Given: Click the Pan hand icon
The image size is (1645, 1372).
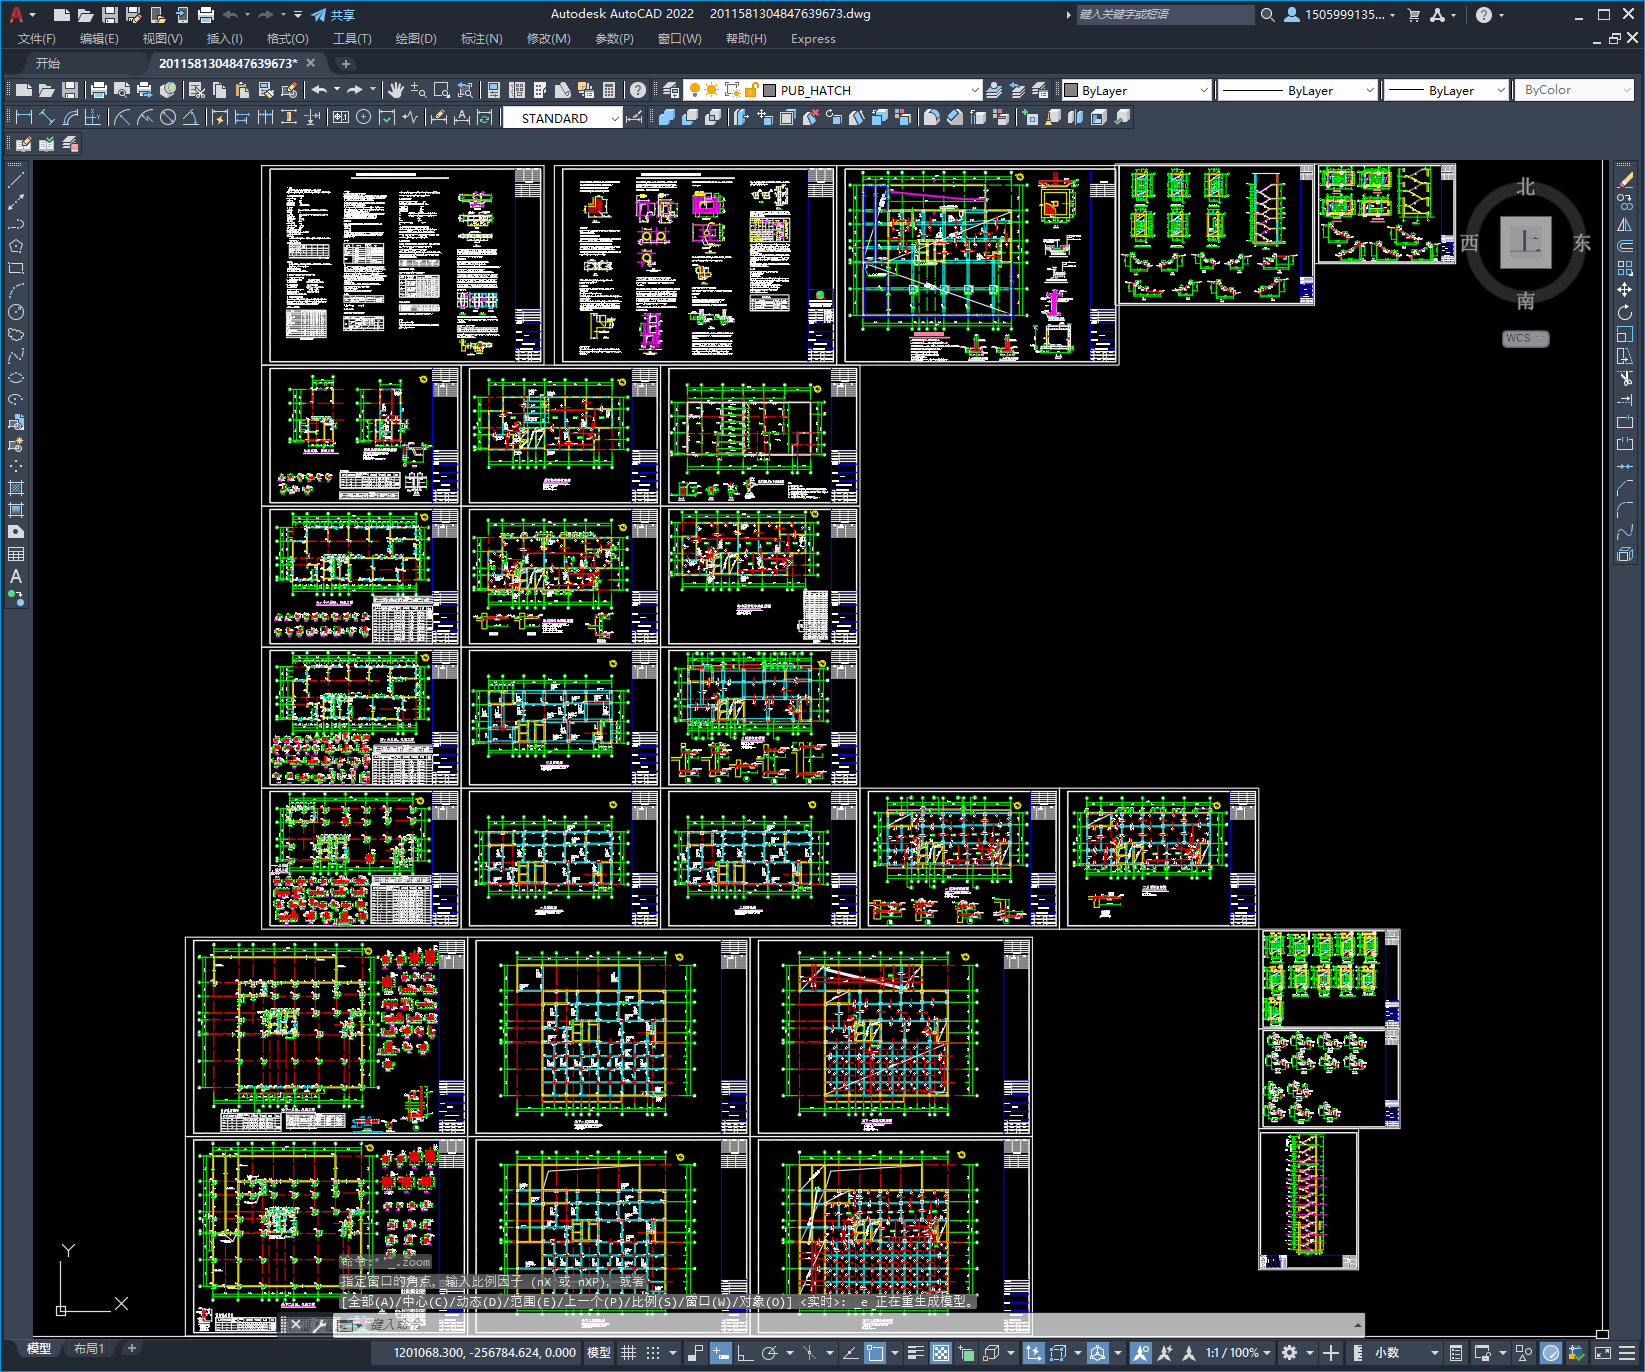Looking at the screenshot, I should click(x=396, y=90).
